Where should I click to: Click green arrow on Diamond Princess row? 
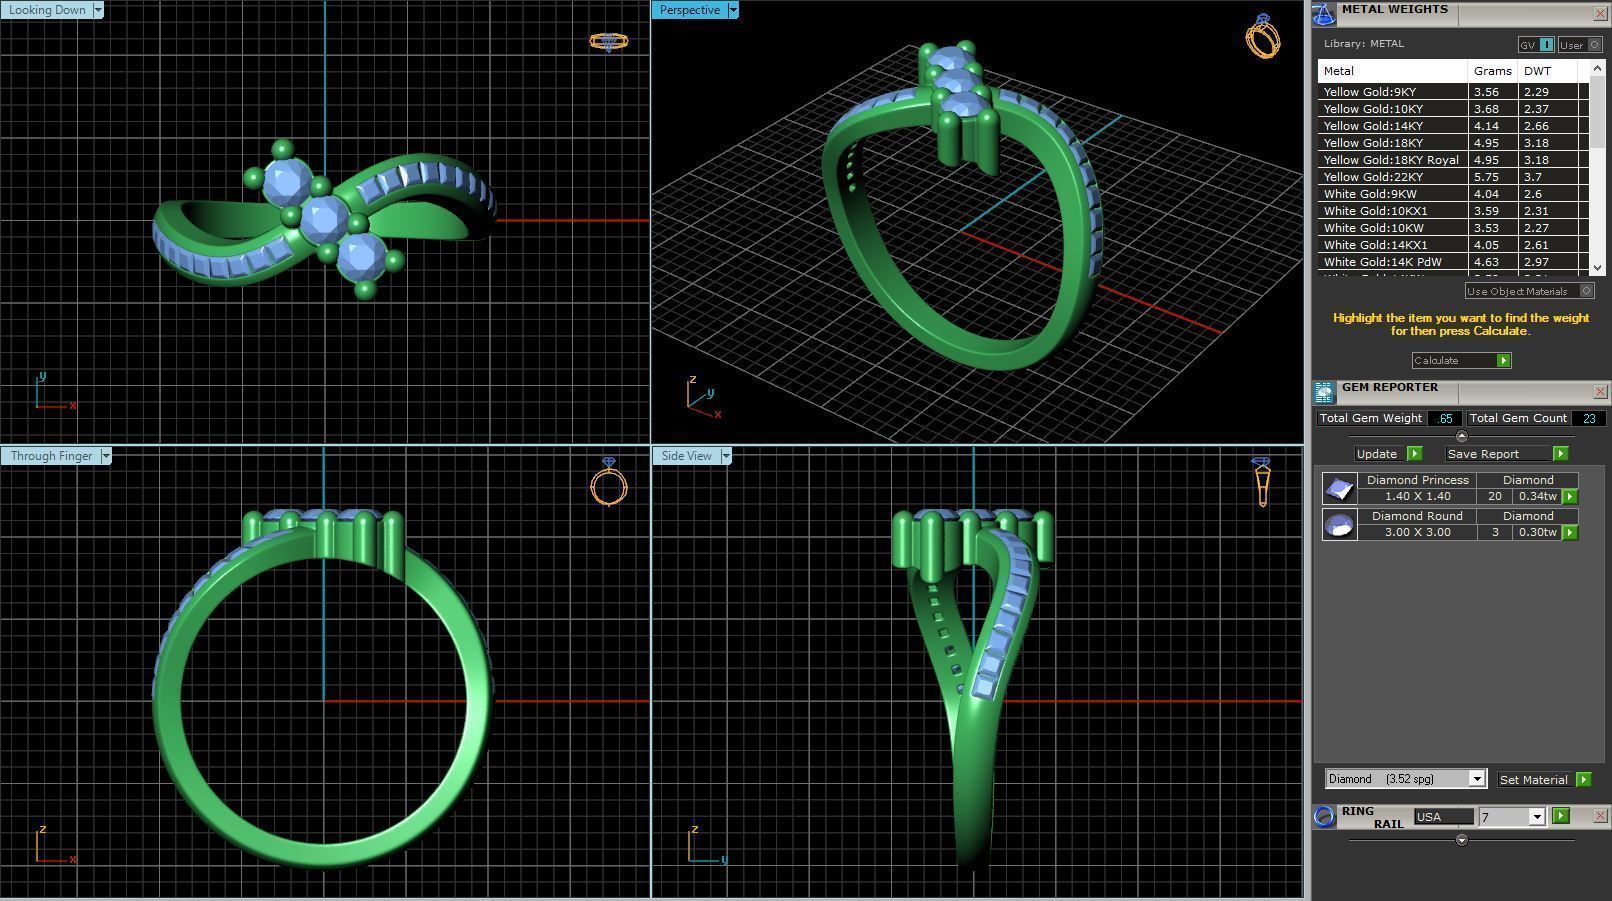[x=1569, y=496]
